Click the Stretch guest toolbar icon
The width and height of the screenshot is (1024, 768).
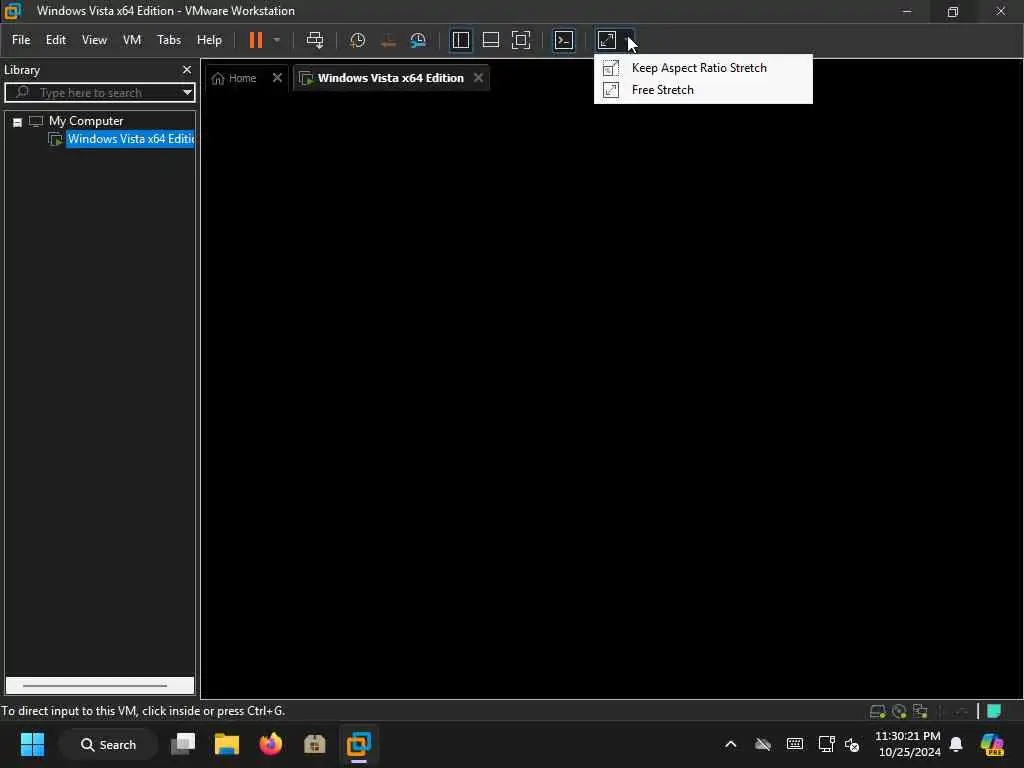(x=607, y=40)
